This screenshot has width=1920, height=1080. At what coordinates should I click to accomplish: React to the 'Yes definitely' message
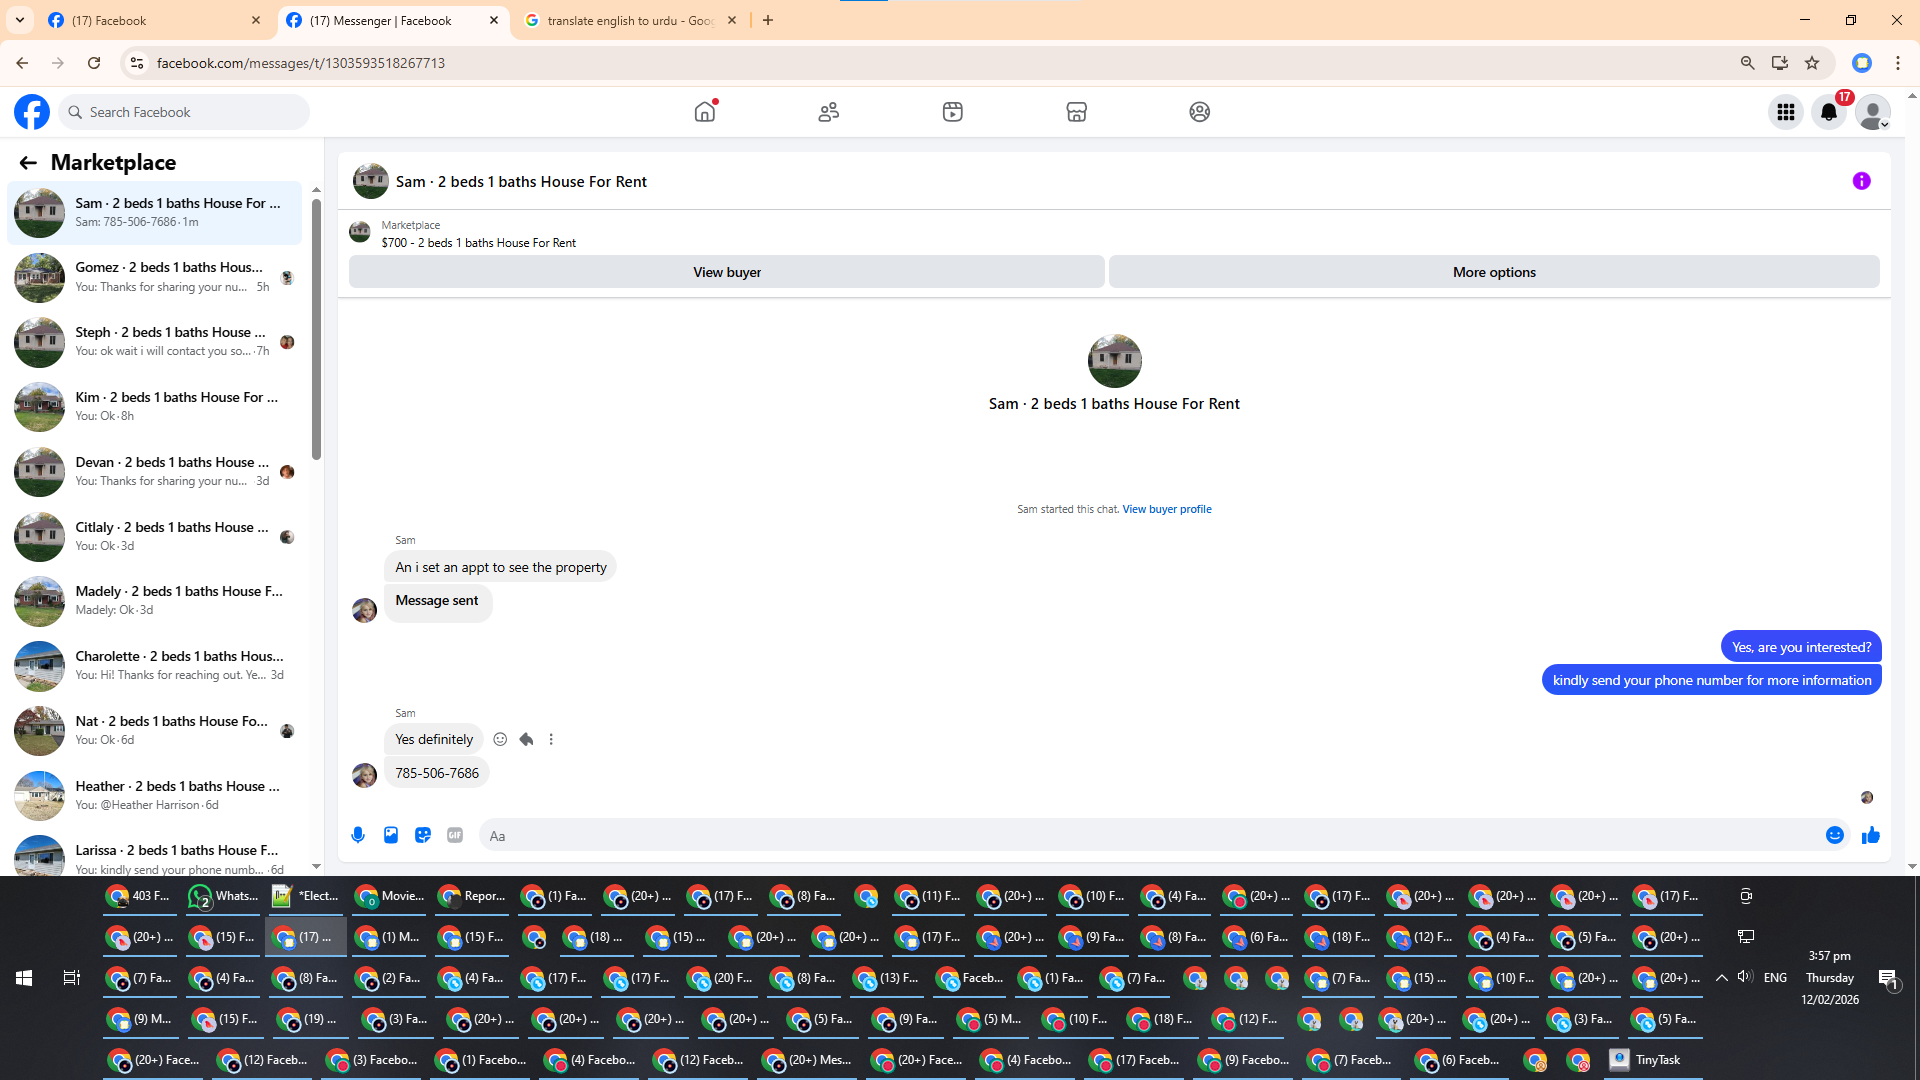(500, 739)
